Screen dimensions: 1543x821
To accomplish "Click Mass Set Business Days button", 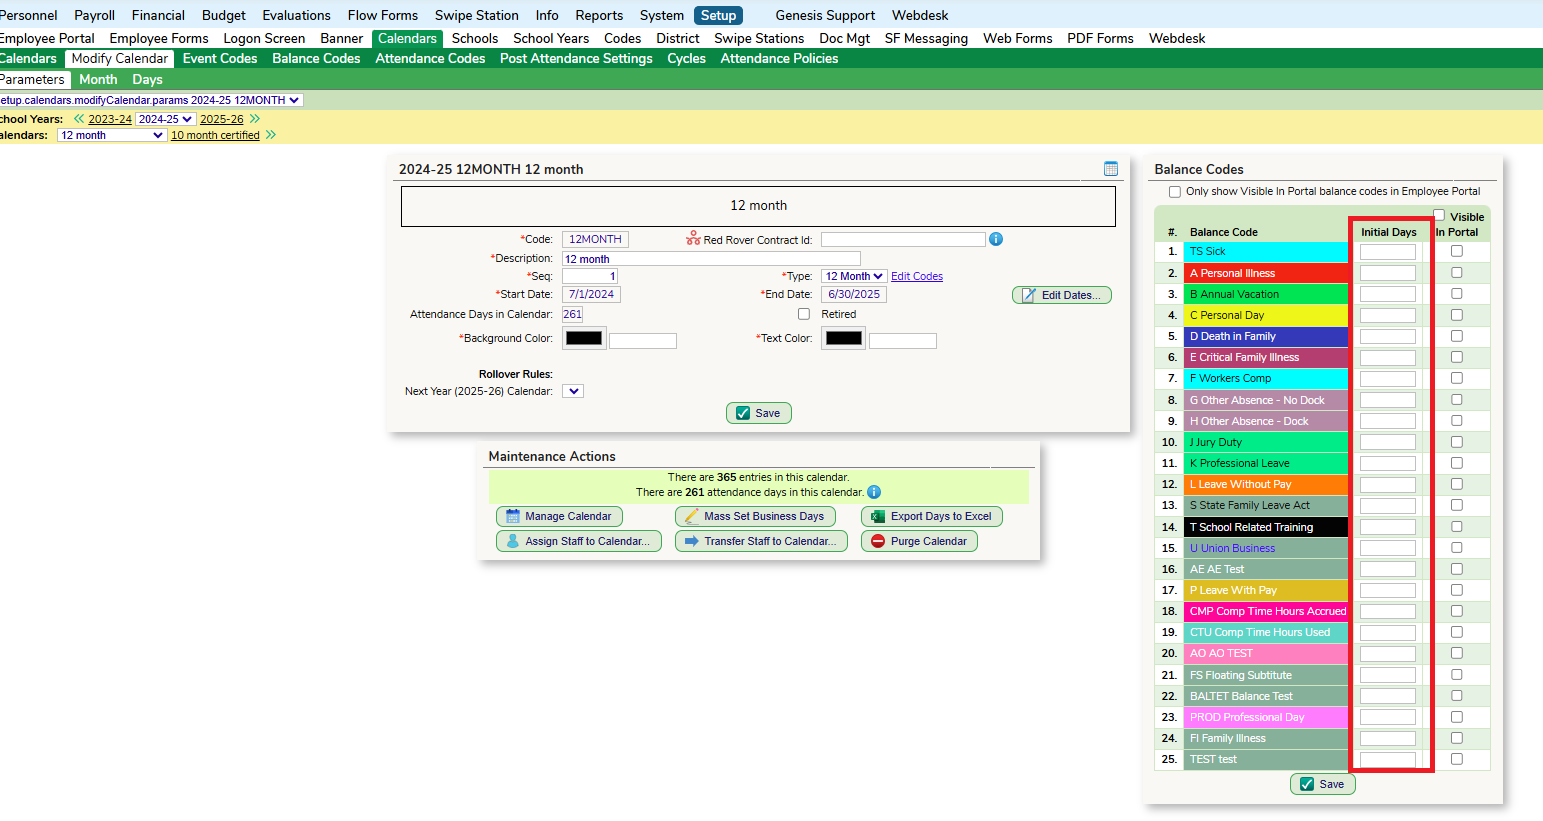I will point(755,516).
